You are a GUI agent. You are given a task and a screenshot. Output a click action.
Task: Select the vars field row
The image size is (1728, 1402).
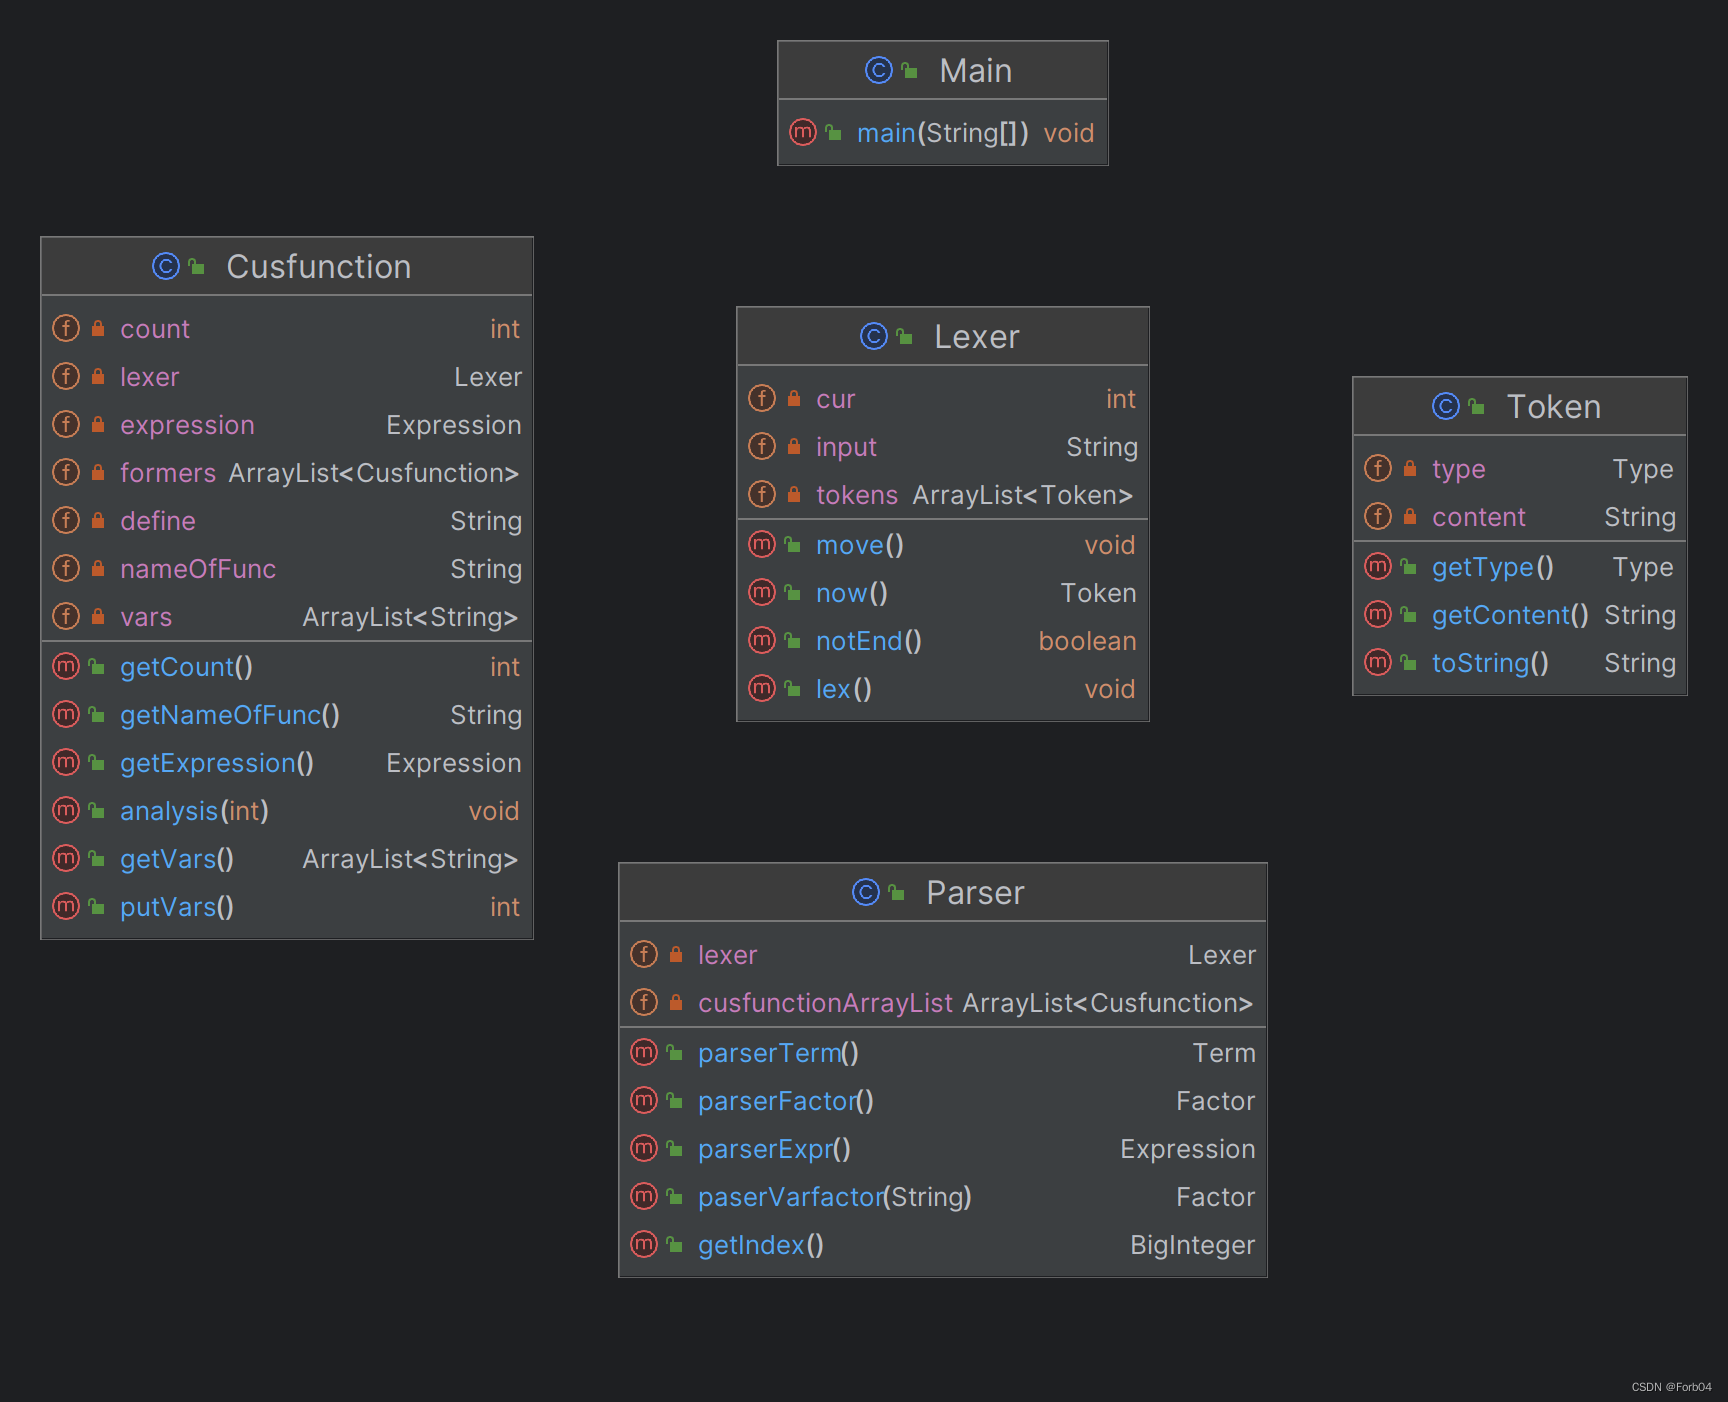[287, 617]
